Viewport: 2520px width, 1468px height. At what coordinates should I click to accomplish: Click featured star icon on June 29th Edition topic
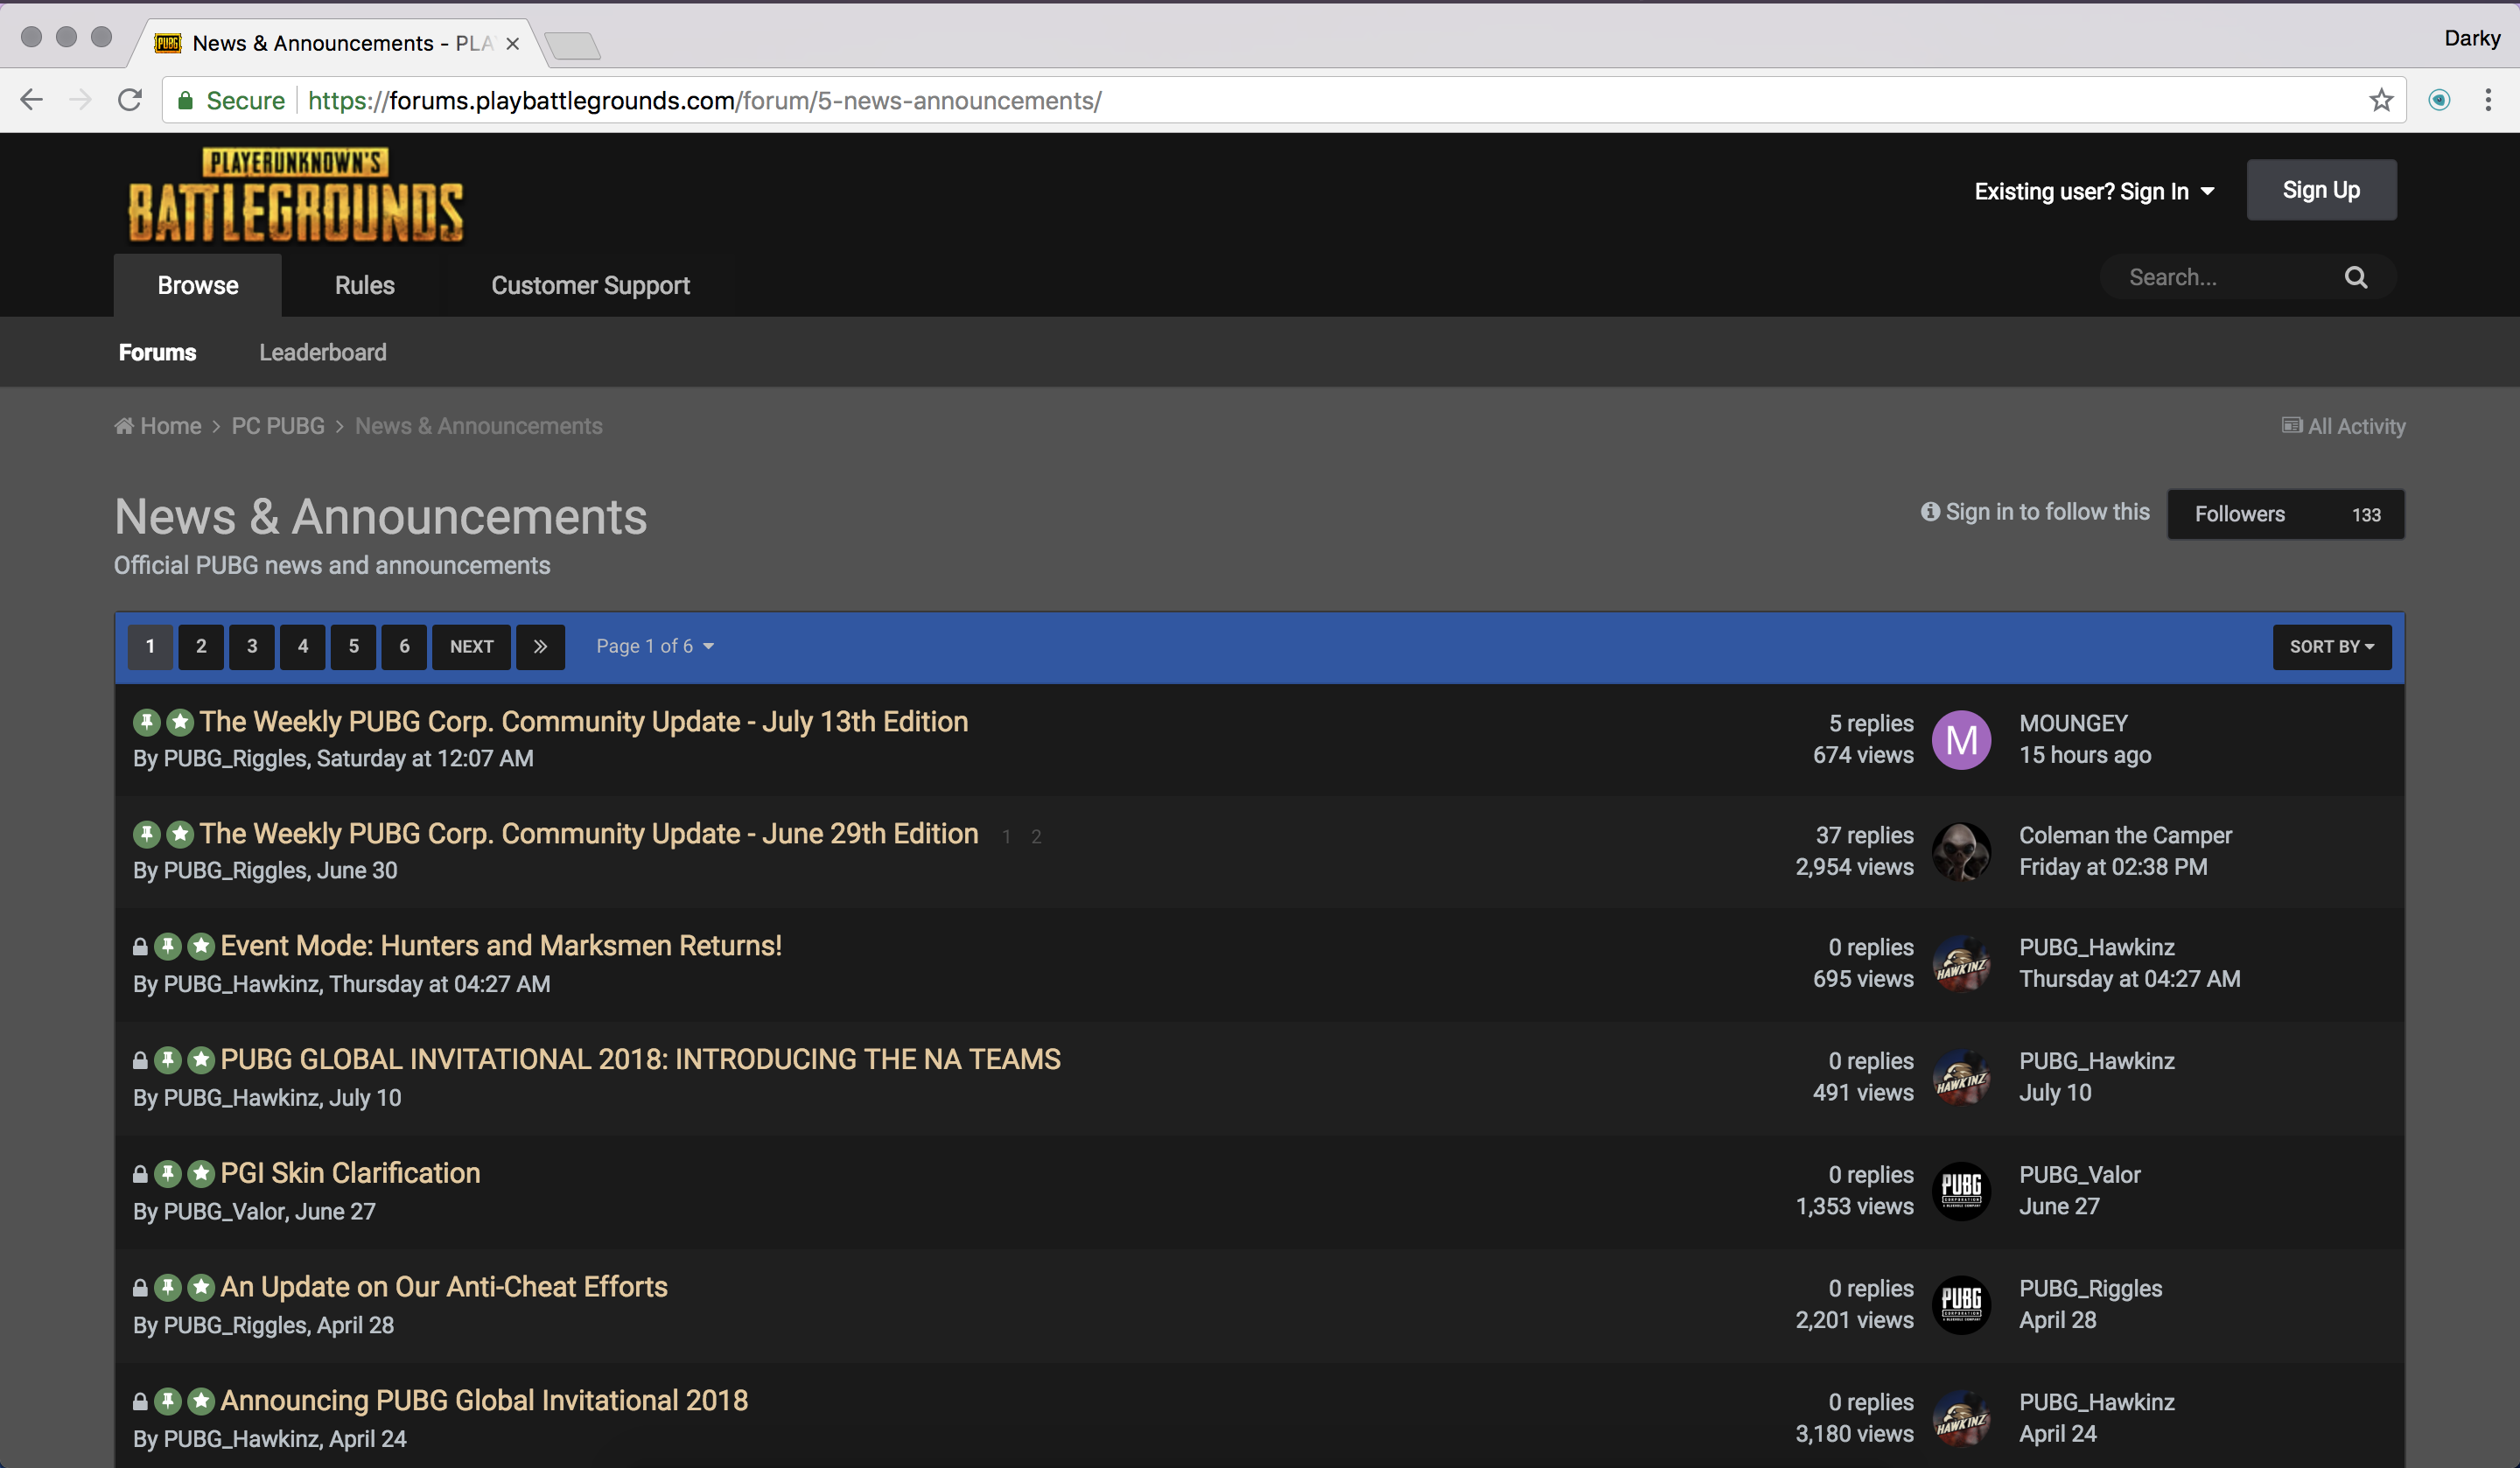[x=180, y=834]
